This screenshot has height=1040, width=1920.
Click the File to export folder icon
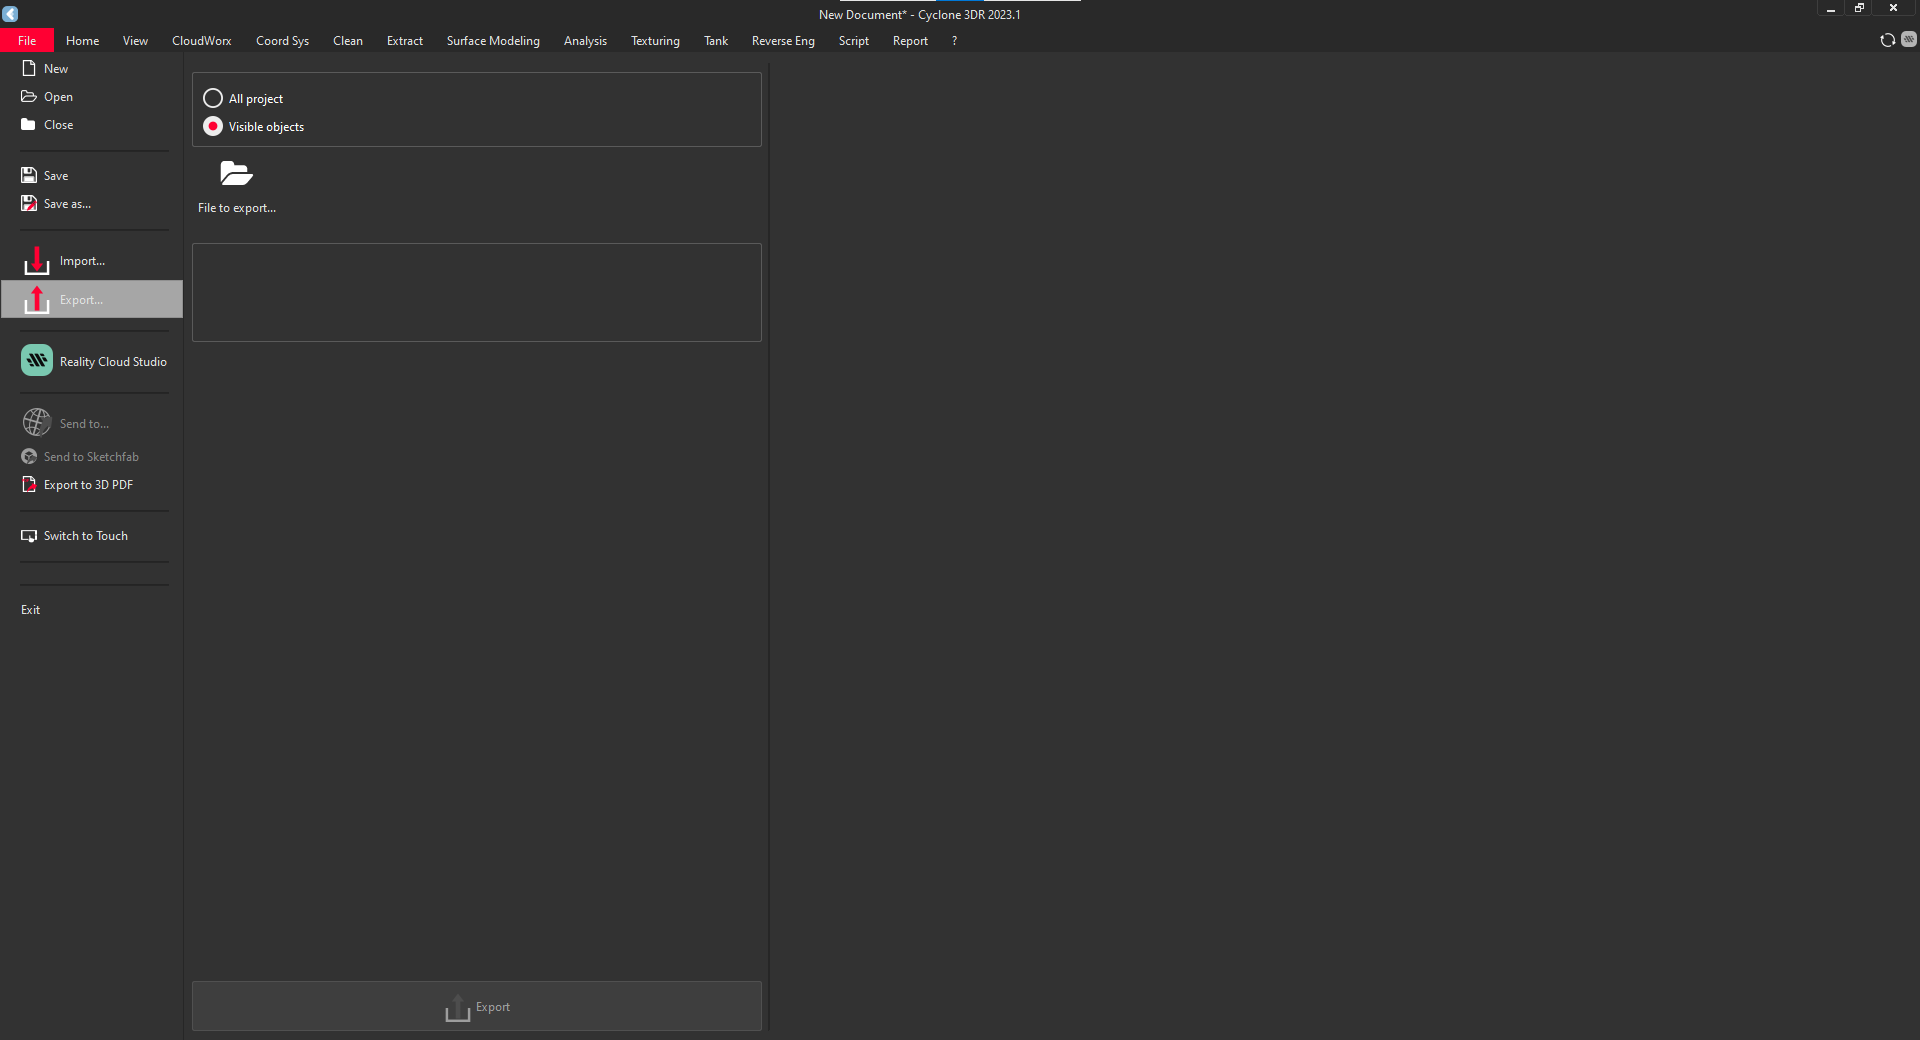236,174
